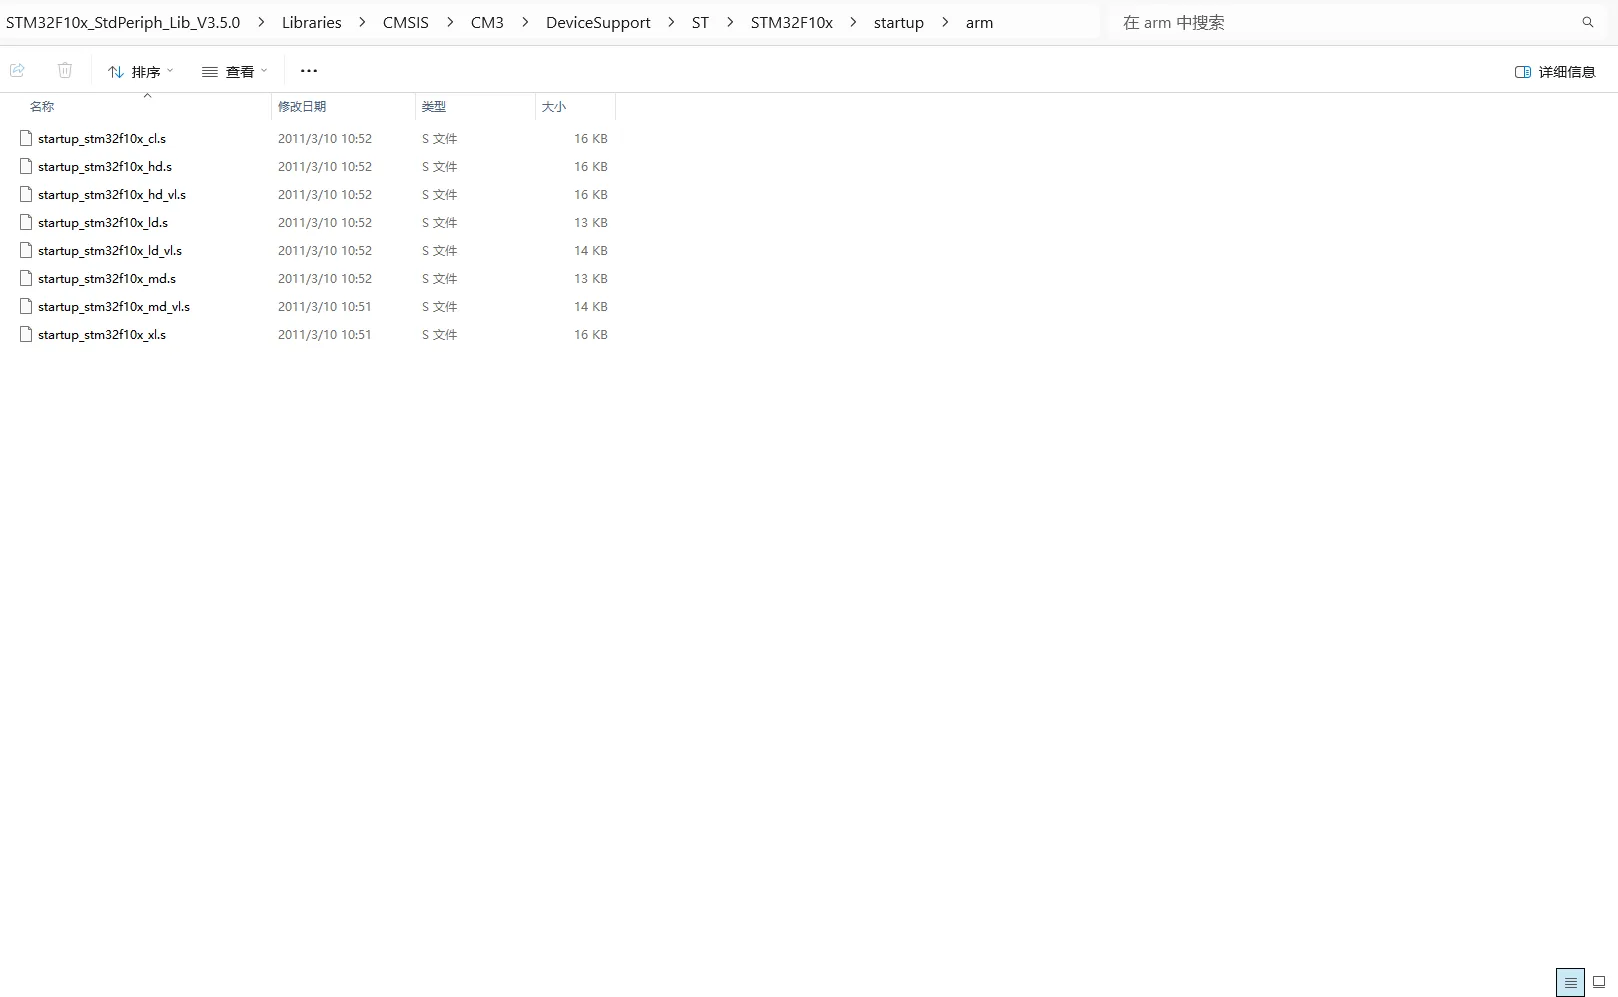
Task: Switch to the large thumbnails view icon
Action: coord(1599,982)
